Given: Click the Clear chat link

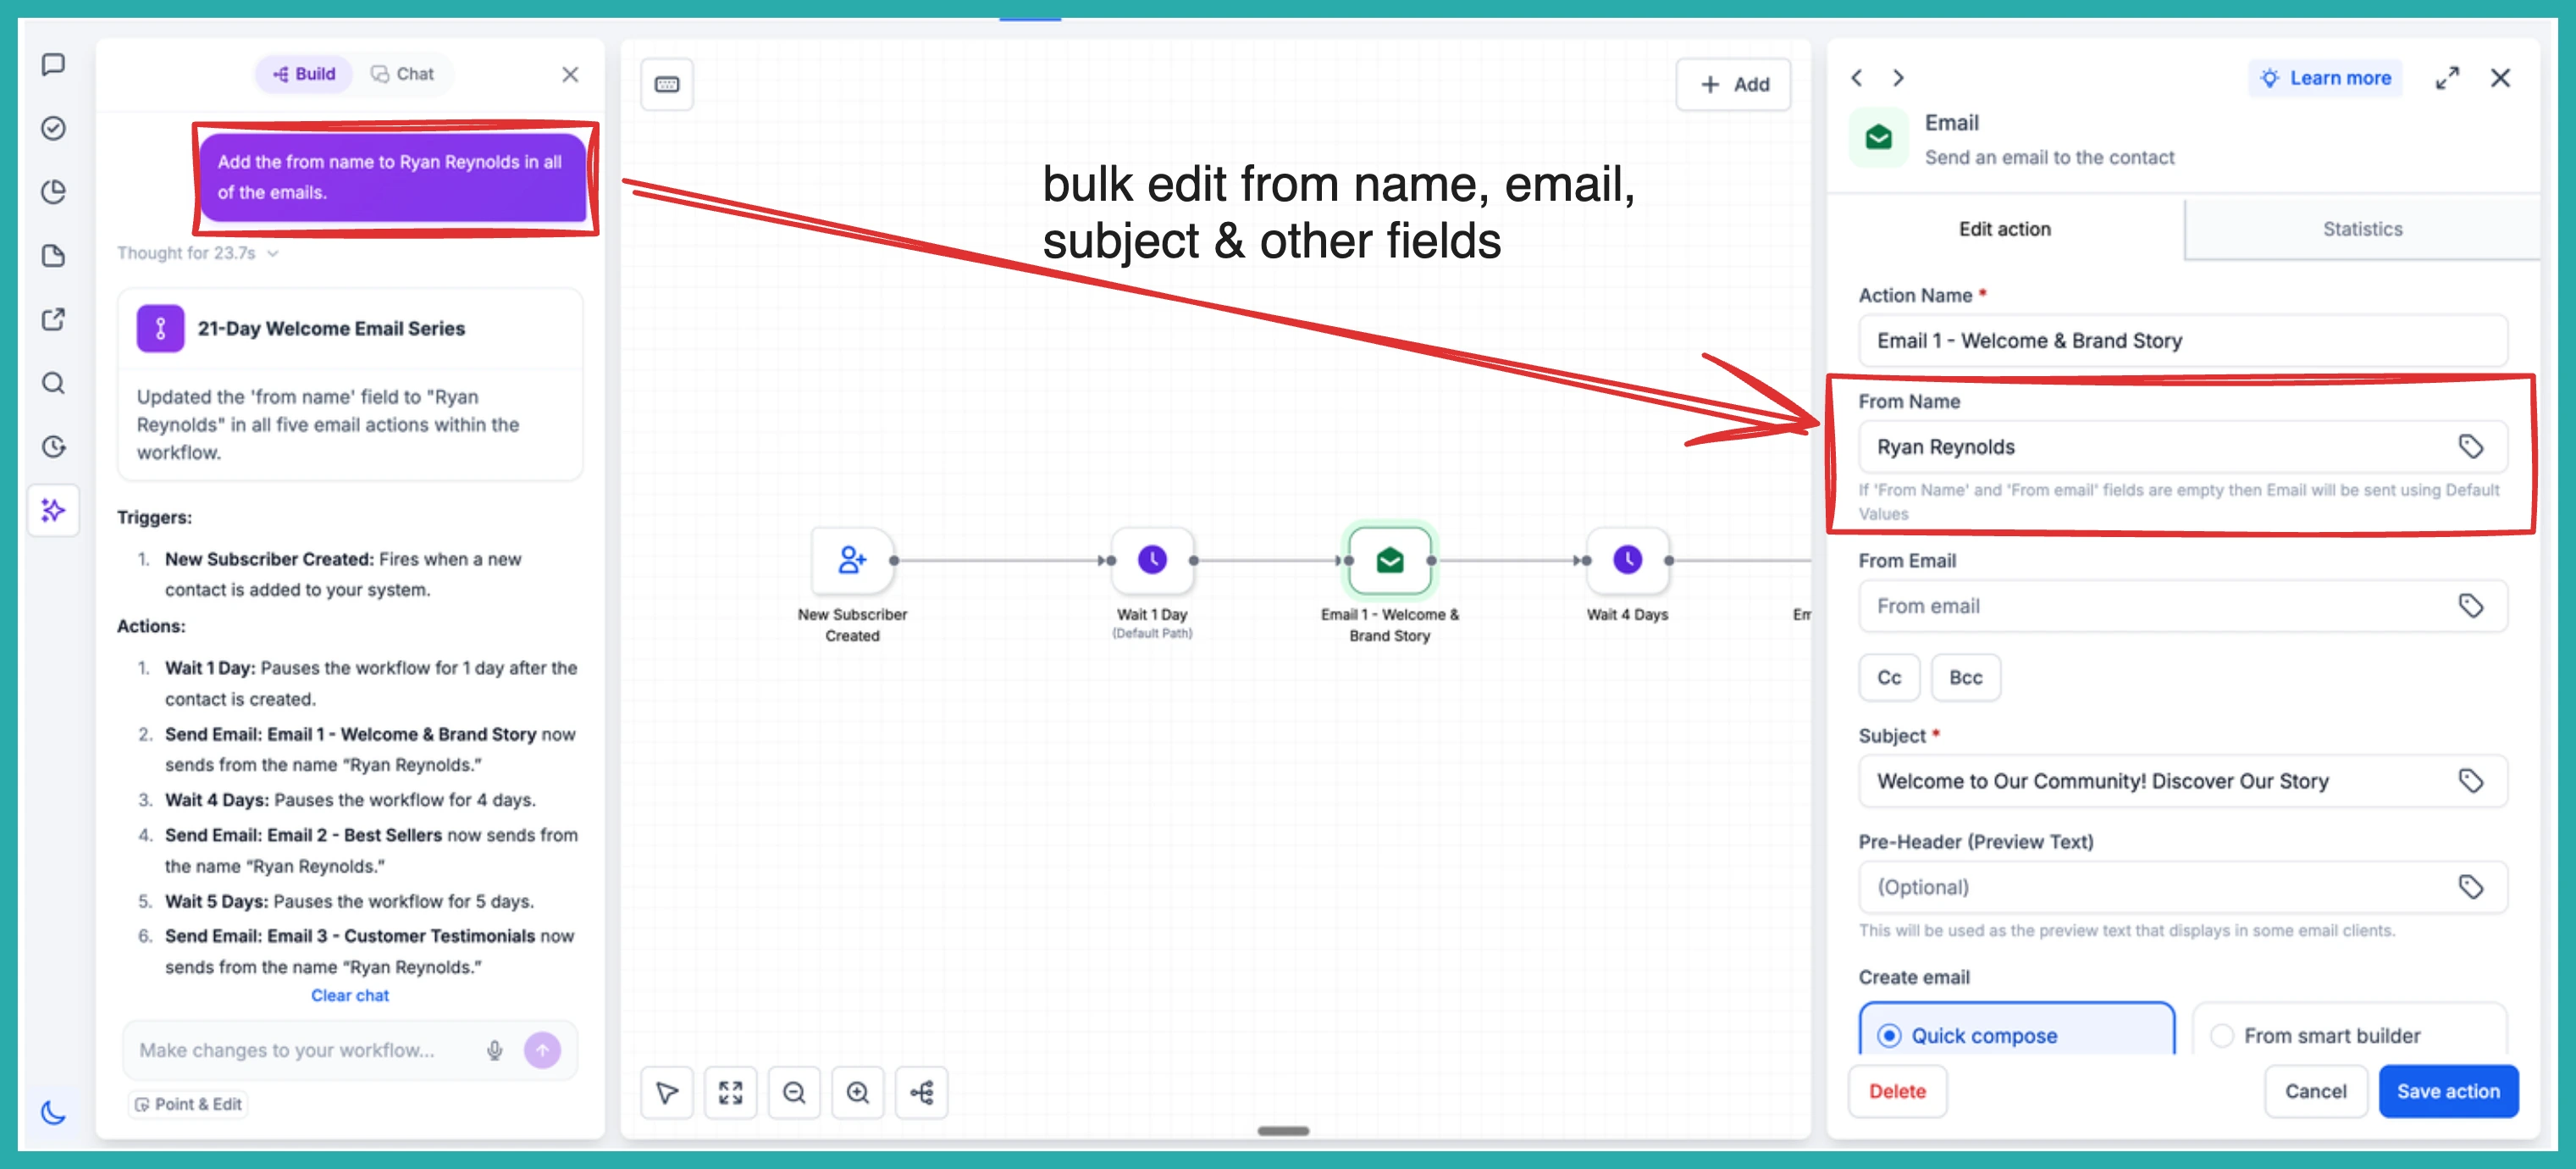Looking at the screenshot, I should click(x=350, y=995).
